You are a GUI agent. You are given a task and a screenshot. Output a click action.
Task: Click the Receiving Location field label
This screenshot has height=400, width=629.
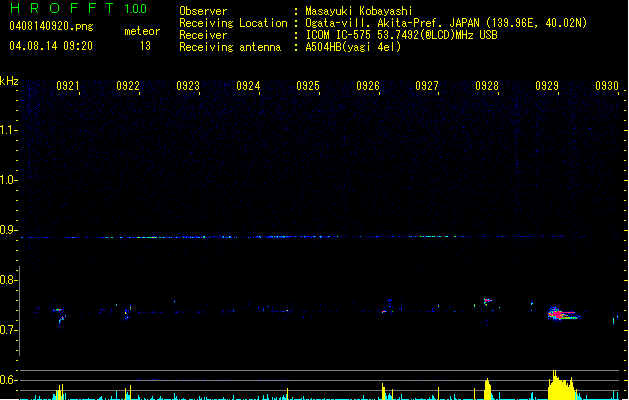(233, 23)
